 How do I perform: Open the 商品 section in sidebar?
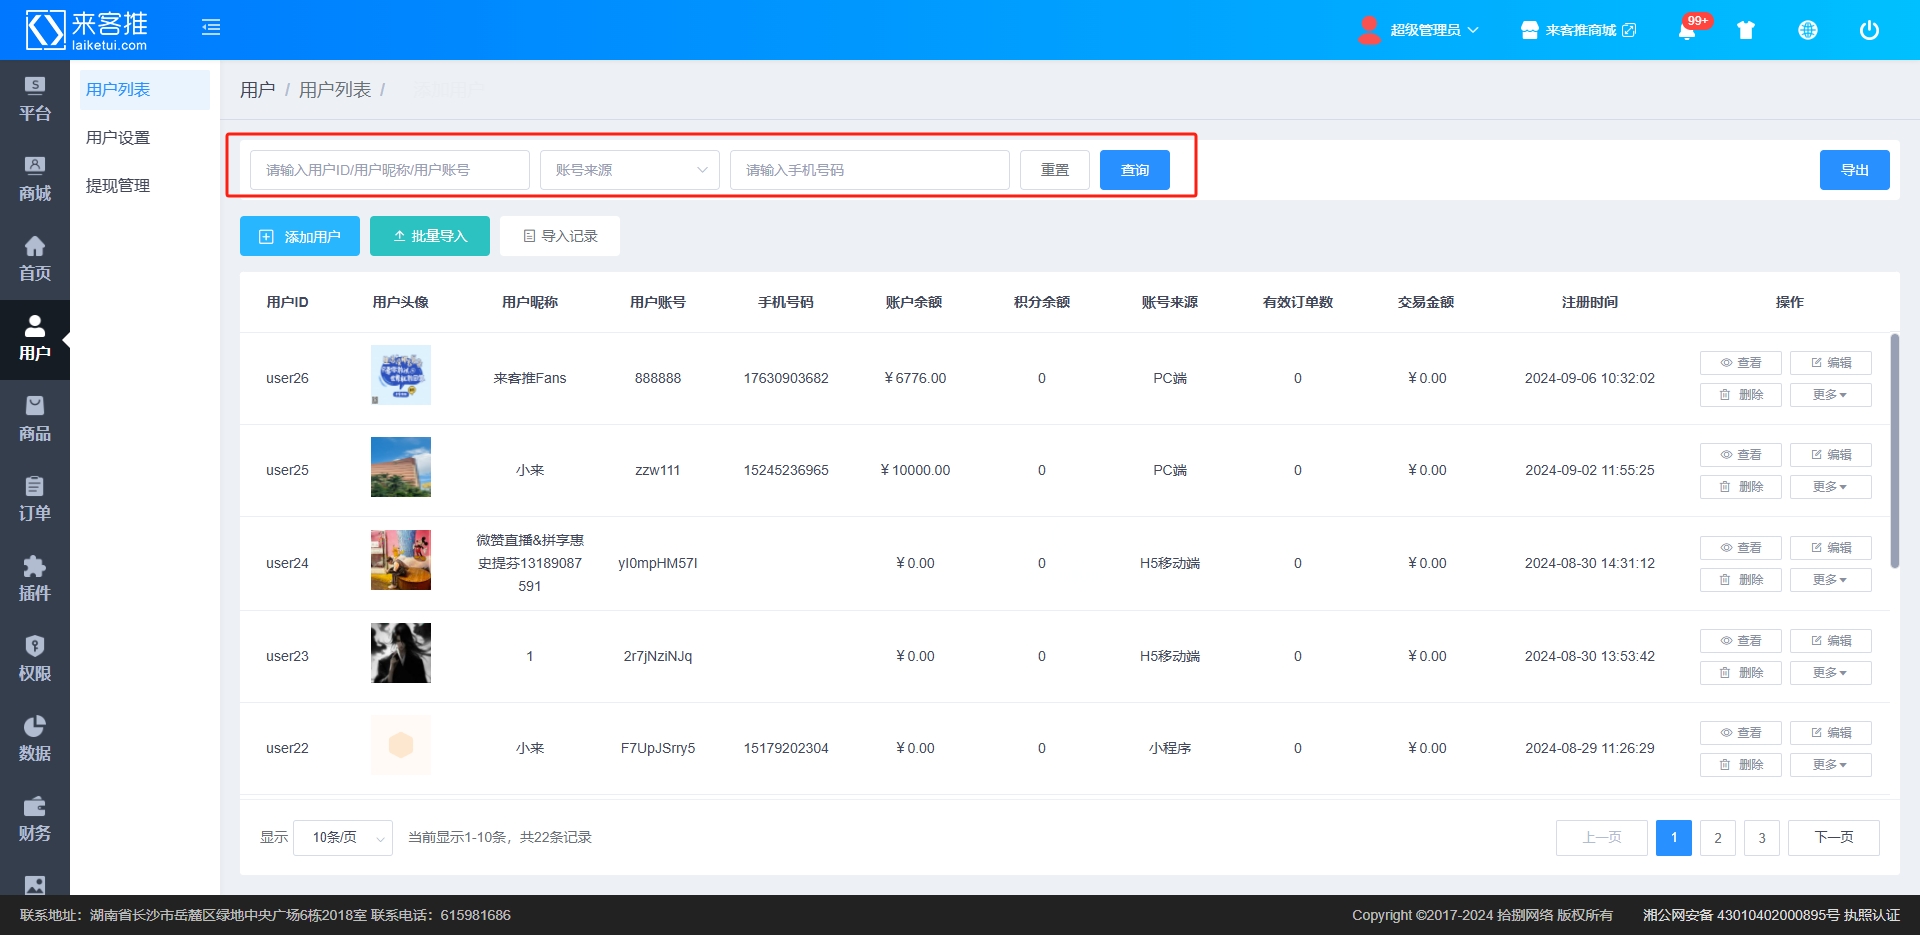(35, 419)
